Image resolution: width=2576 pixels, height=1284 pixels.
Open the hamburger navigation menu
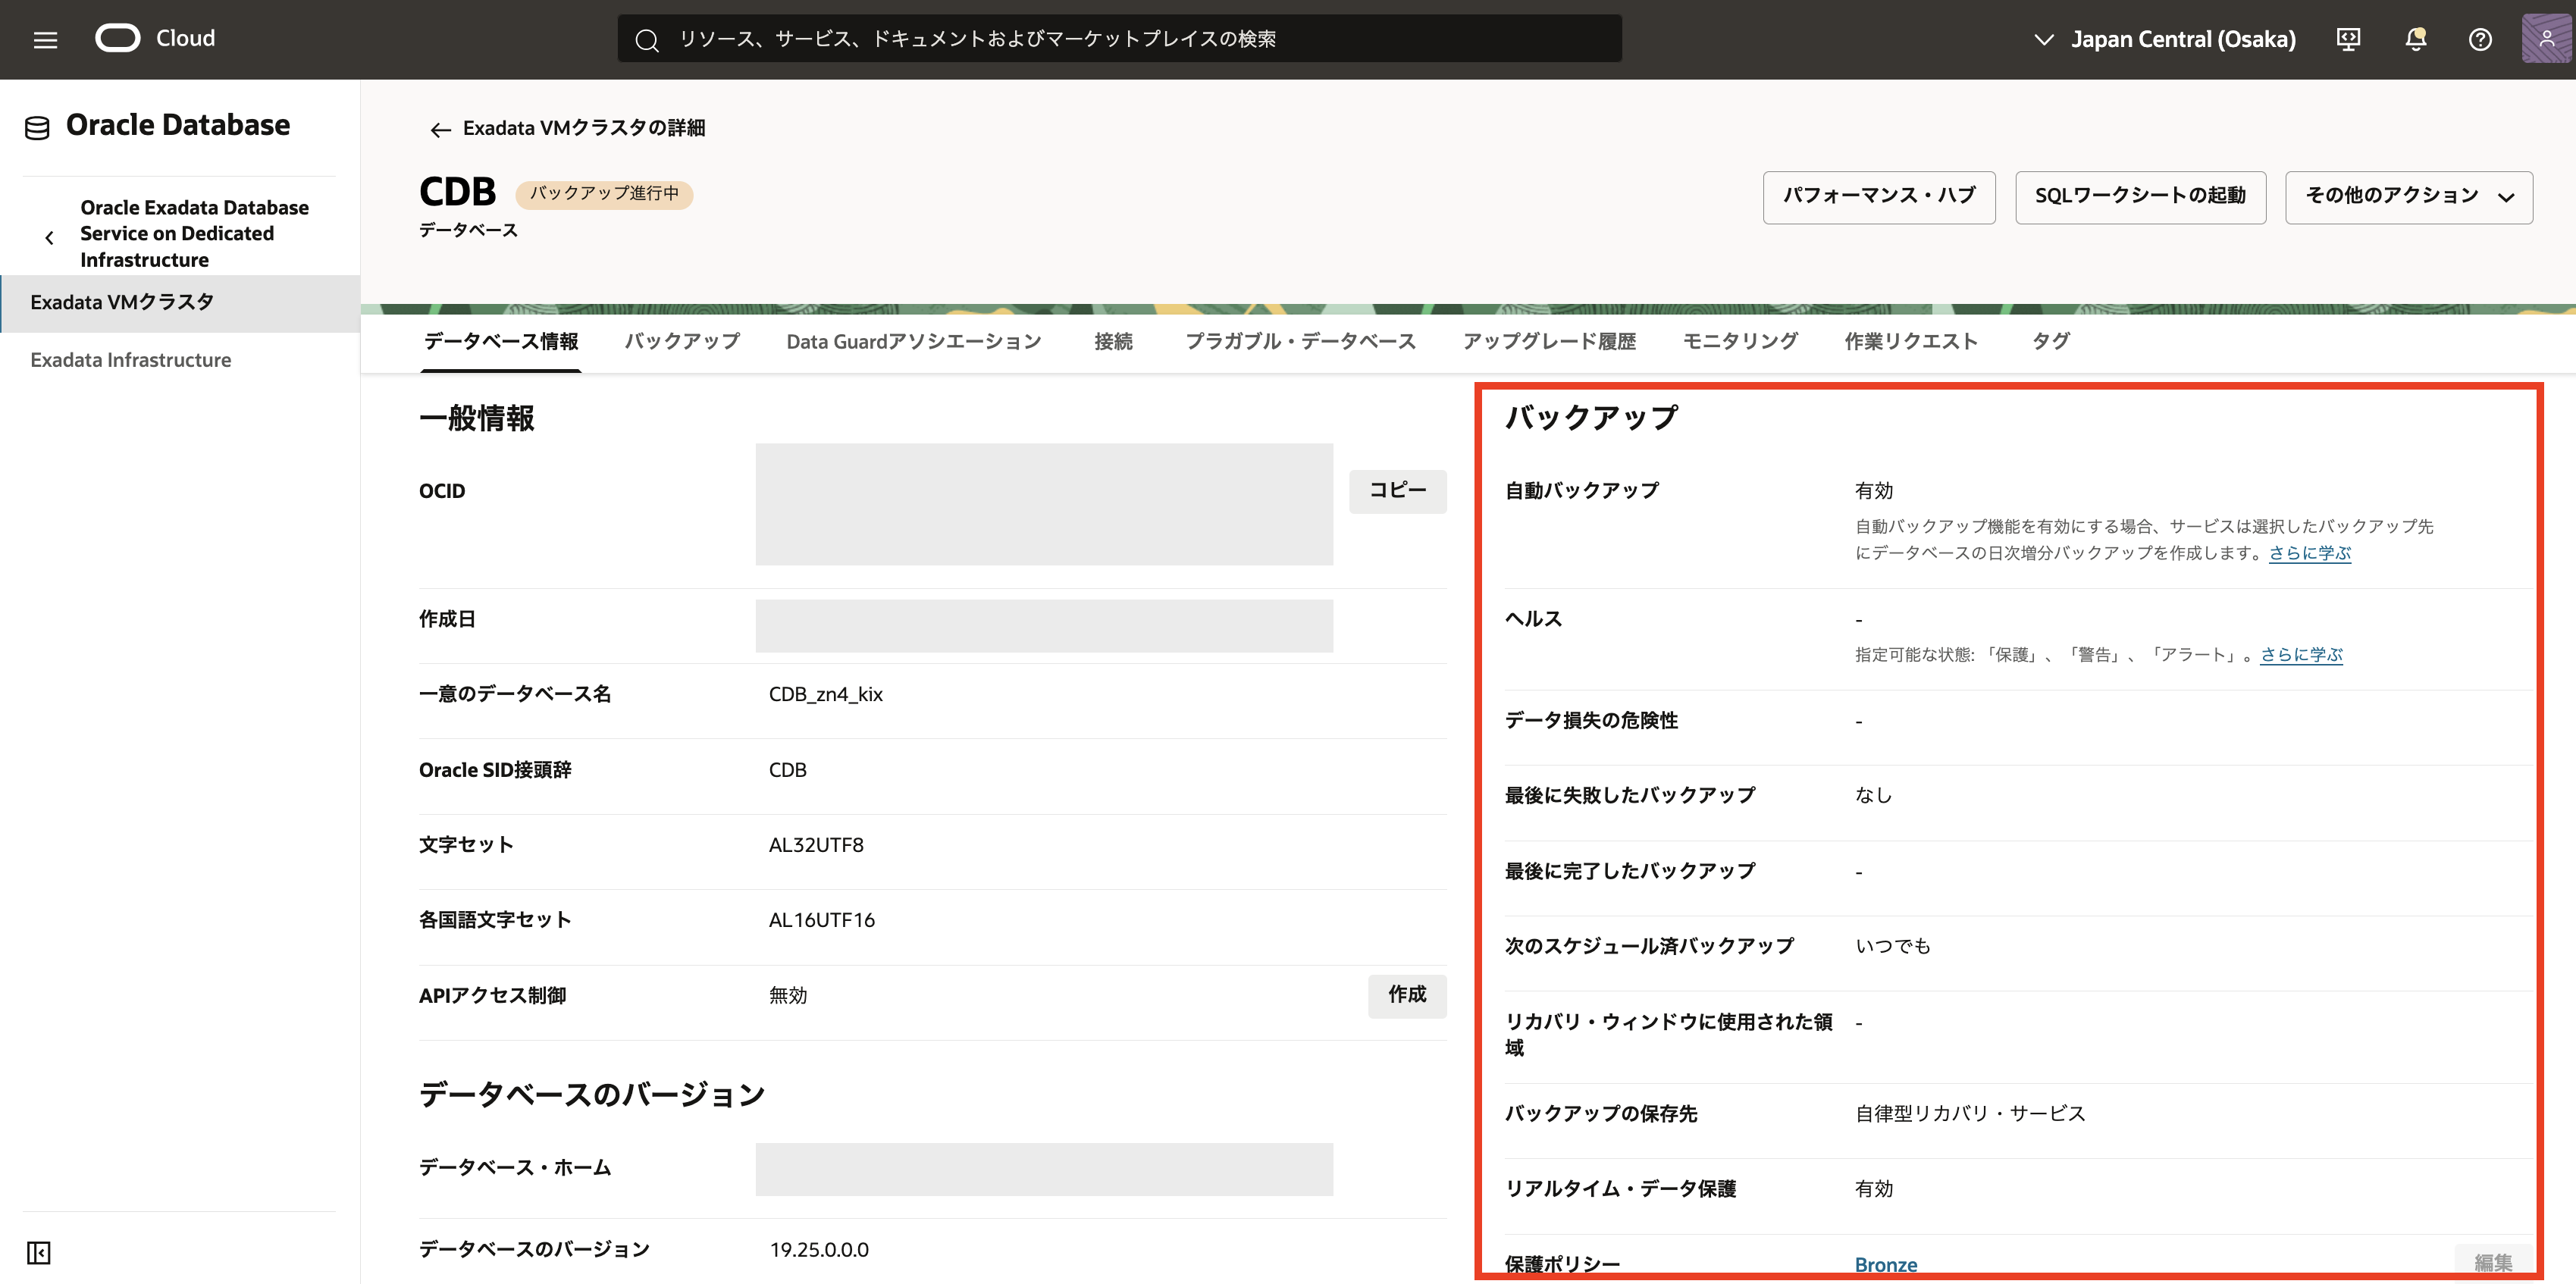click(x=45, y=40)
